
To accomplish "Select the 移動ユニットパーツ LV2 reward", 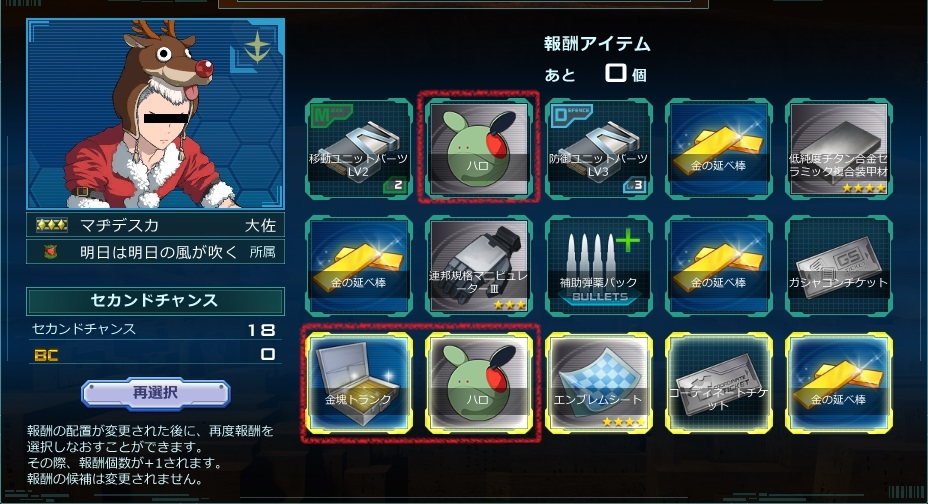I will 358,148.
